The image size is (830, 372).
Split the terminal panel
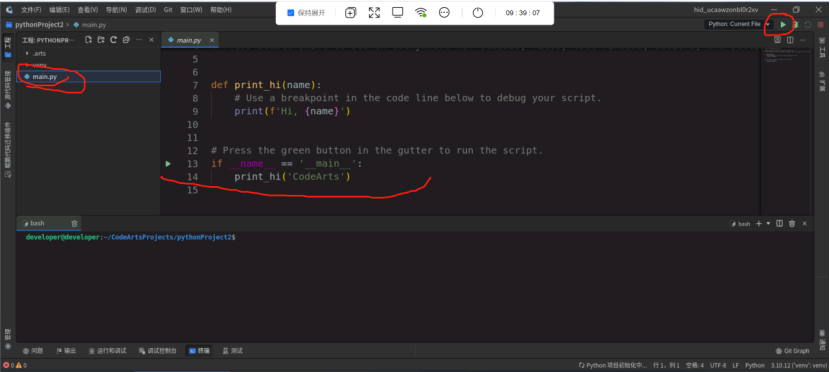point(779,224)
